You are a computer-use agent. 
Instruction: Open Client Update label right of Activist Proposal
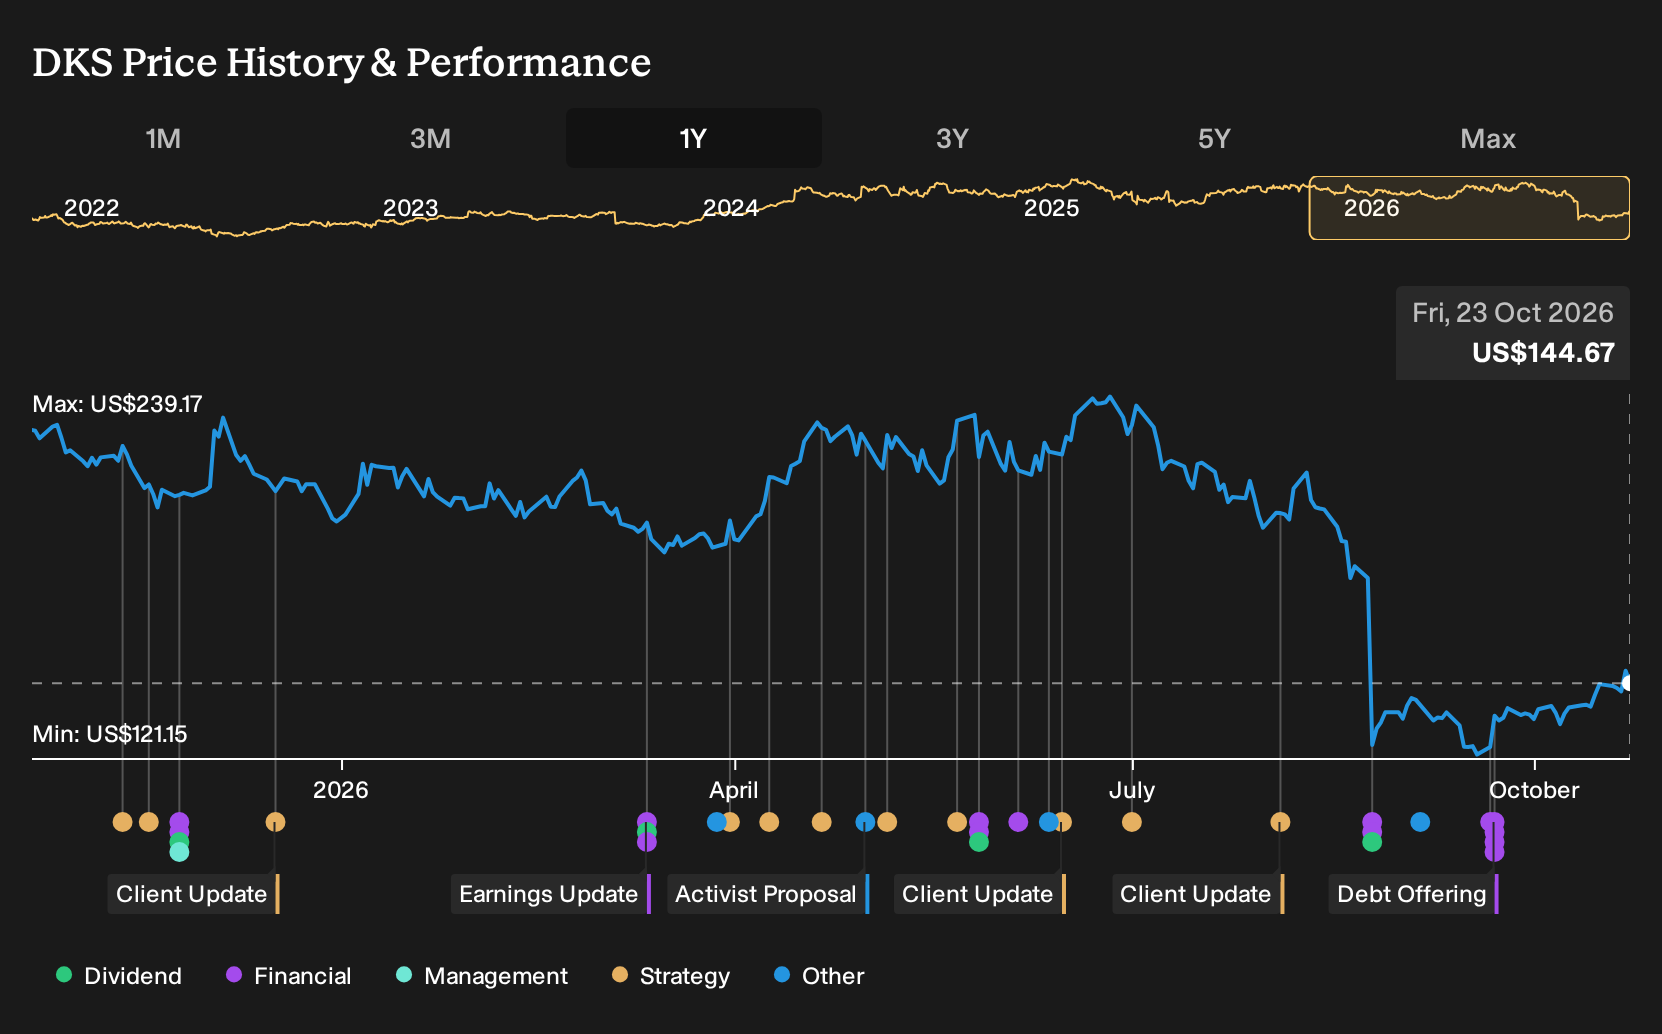(x=980, y=894)
